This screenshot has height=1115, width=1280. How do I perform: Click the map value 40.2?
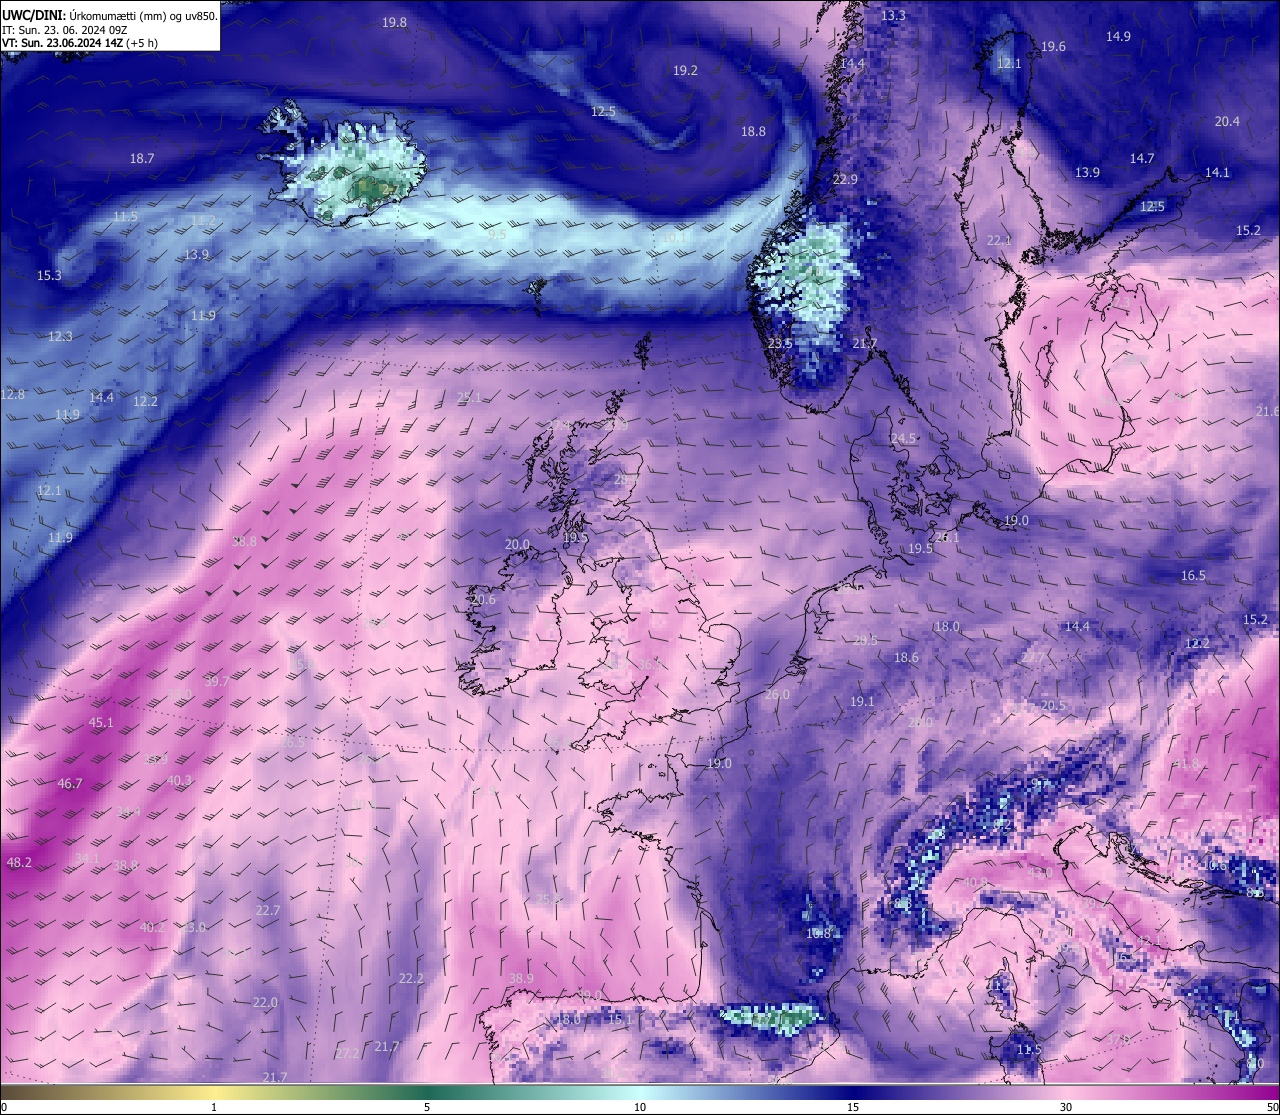coord(152,927)
